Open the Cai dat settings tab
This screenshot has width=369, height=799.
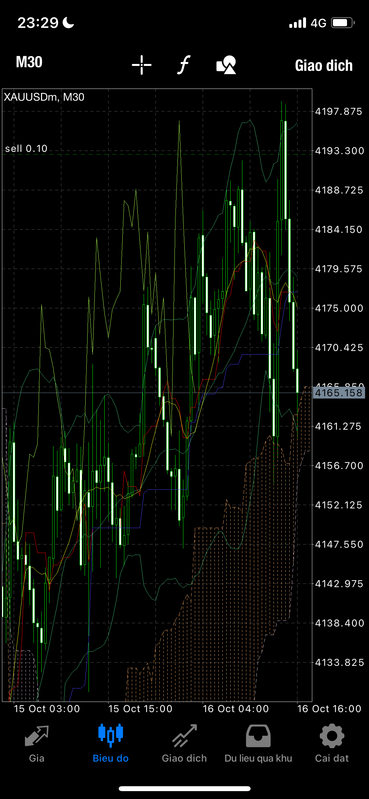(x=332, y=744)
